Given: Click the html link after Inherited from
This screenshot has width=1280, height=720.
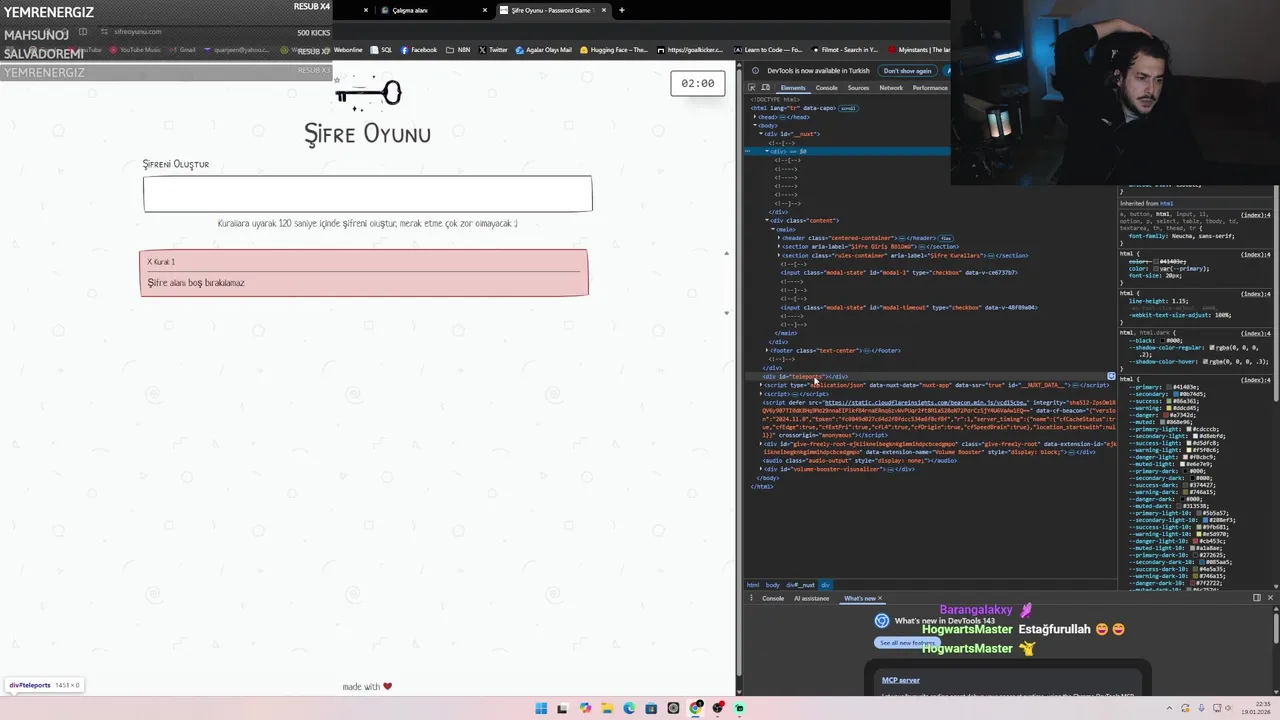Looking at the screenshot, I should point(1167,203).
